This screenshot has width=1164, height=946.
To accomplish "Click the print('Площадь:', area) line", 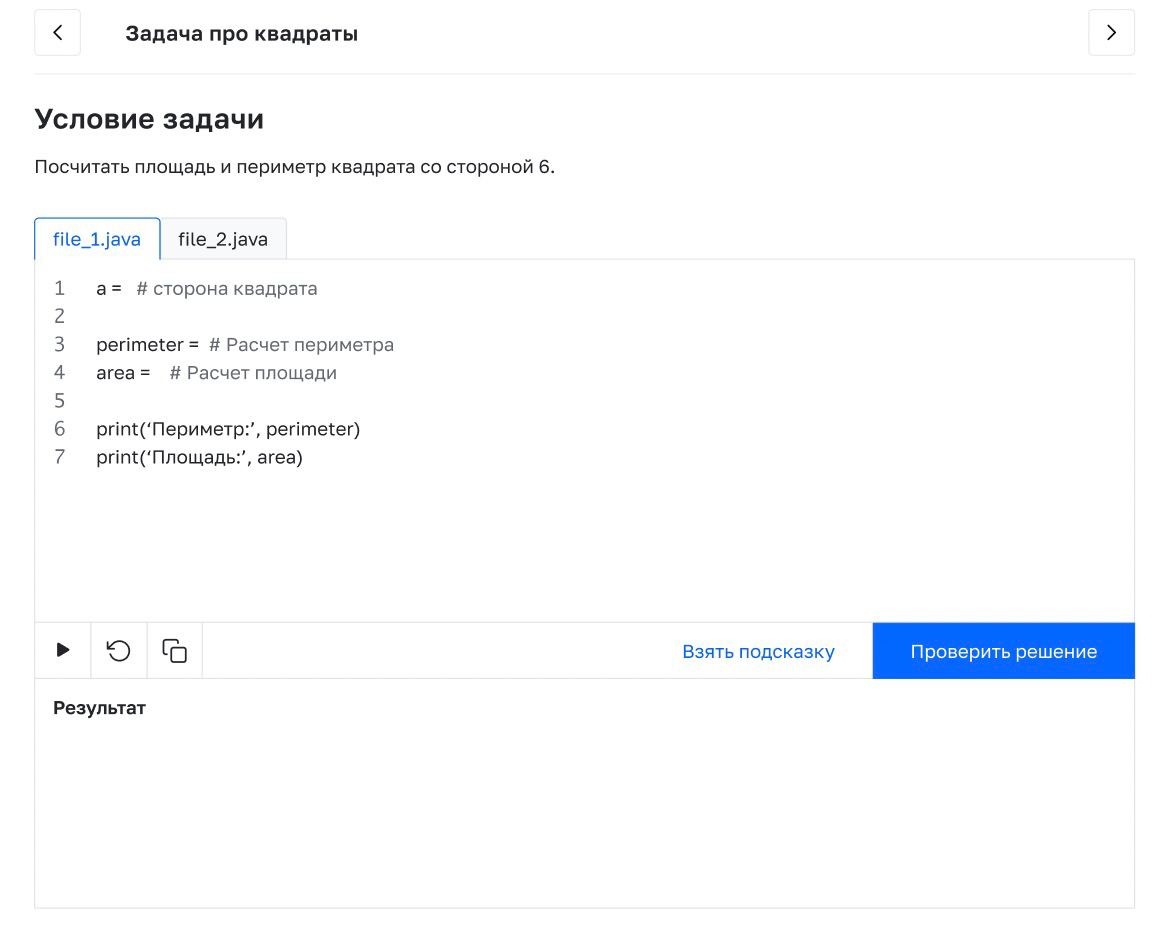I will tap(199, 457).
